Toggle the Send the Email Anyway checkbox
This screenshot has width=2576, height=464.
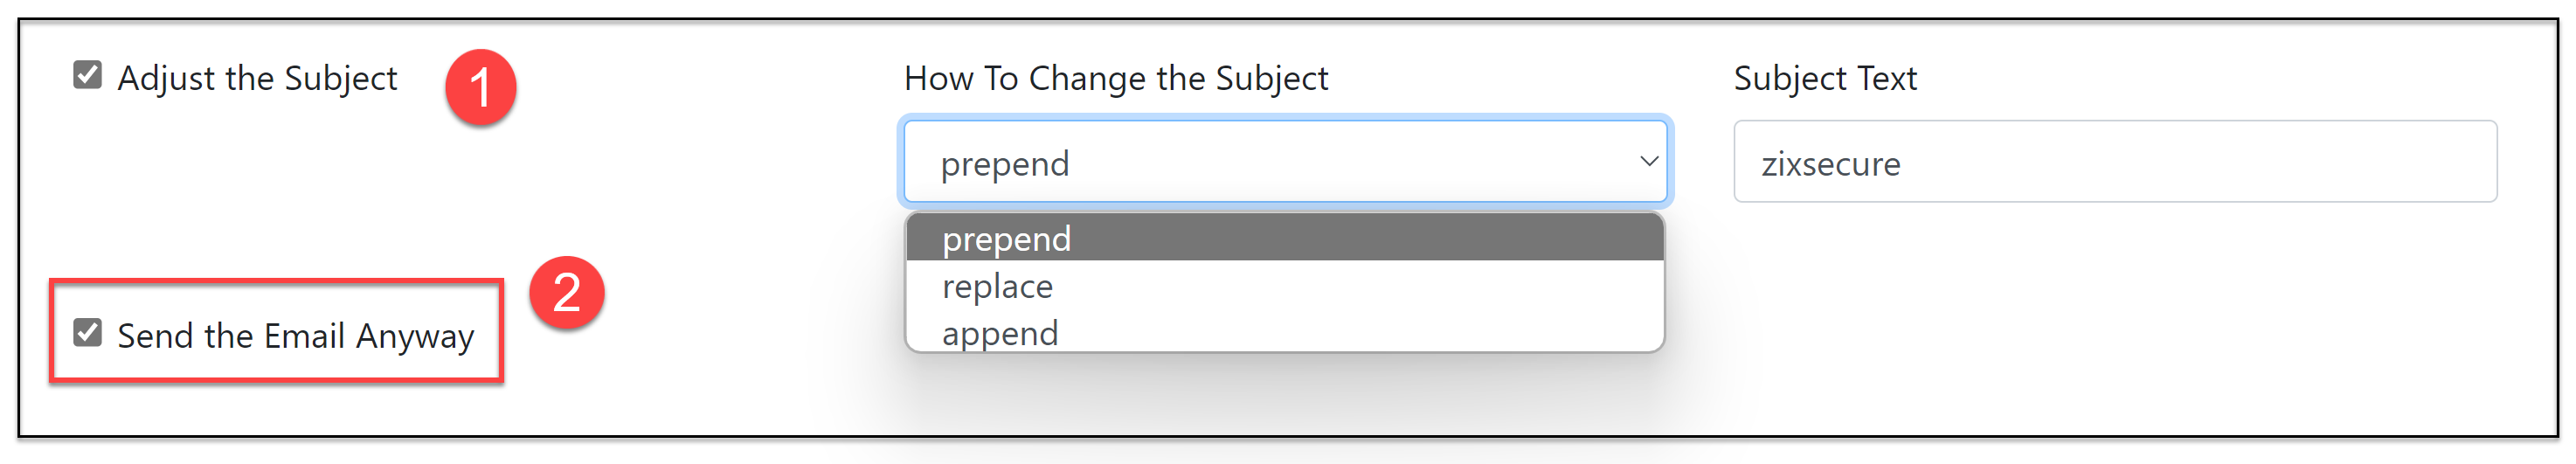pos(88,333)
